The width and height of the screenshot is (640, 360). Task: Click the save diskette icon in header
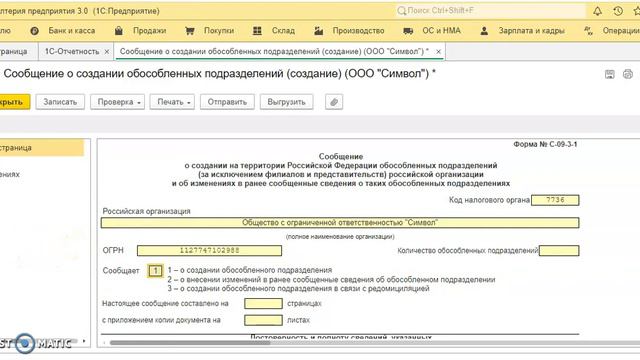coord(609,74)
